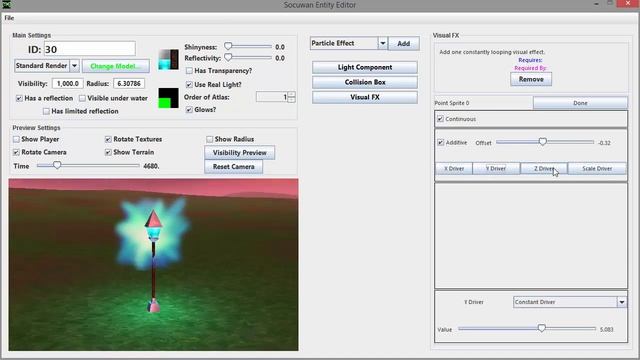640x360 pixels.
Task: Click the Visibility value field
Action: click(x=67, y=83)
